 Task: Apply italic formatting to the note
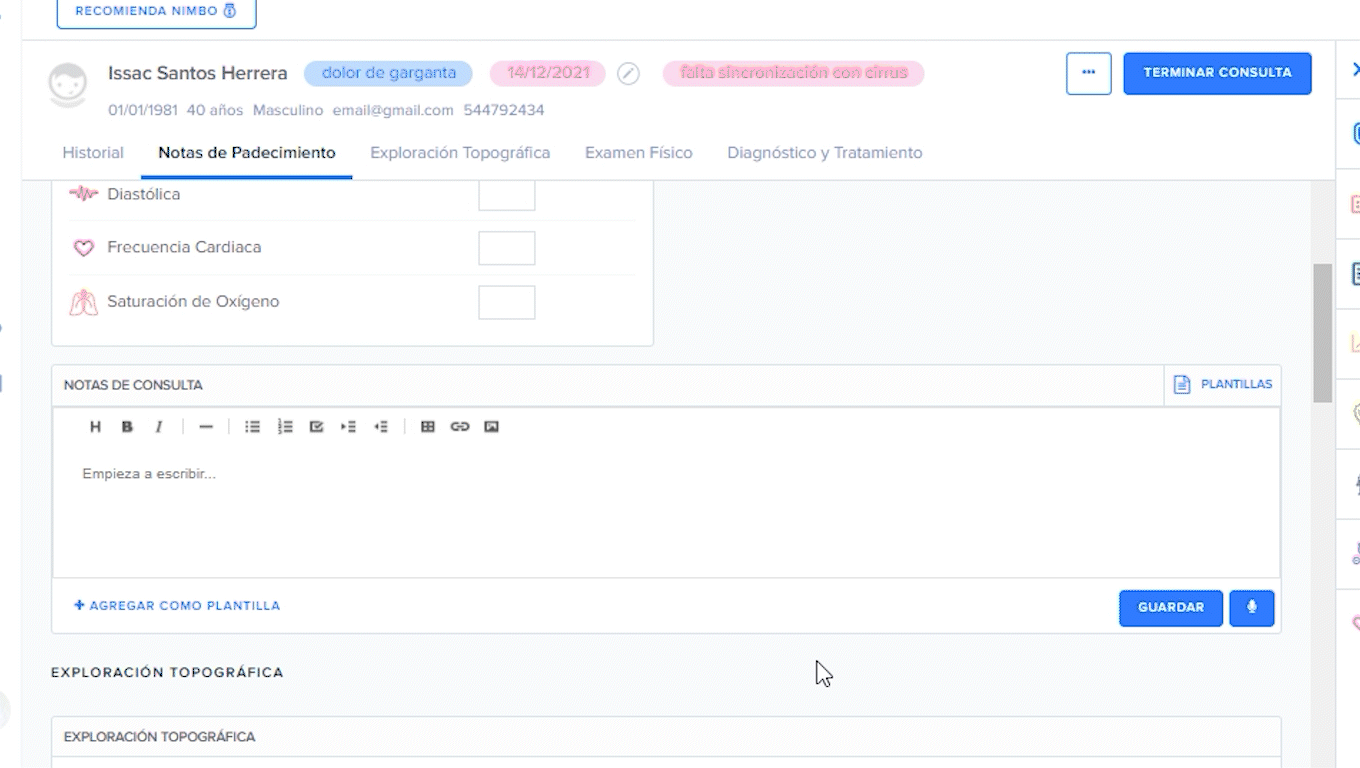pos(158,426)
